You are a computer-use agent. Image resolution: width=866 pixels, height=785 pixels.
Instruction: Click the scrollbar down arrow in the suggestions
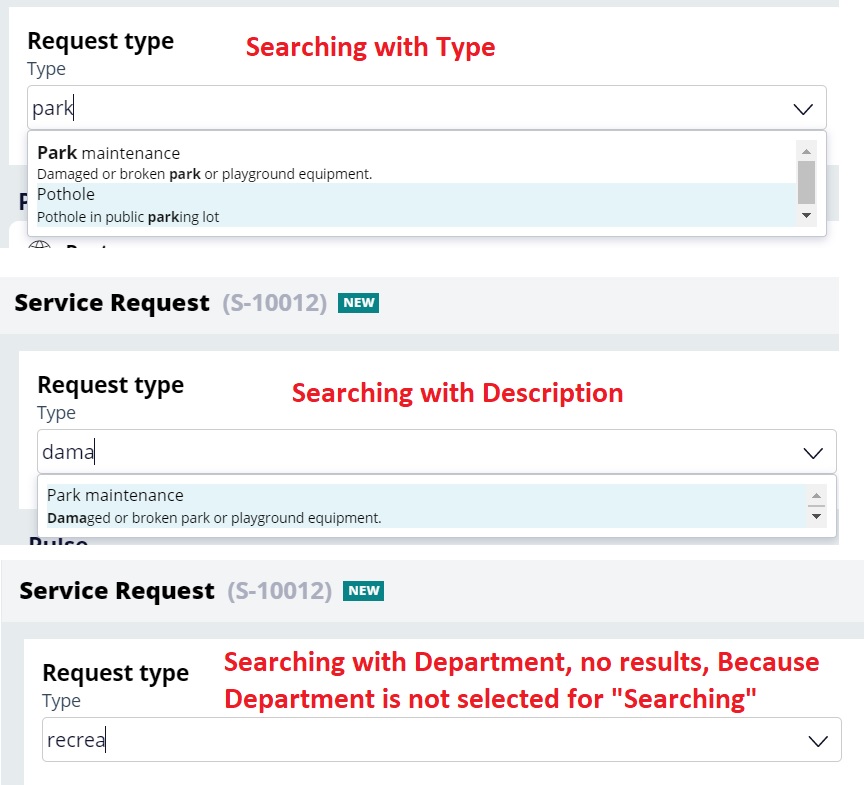[x=807, y=215]
